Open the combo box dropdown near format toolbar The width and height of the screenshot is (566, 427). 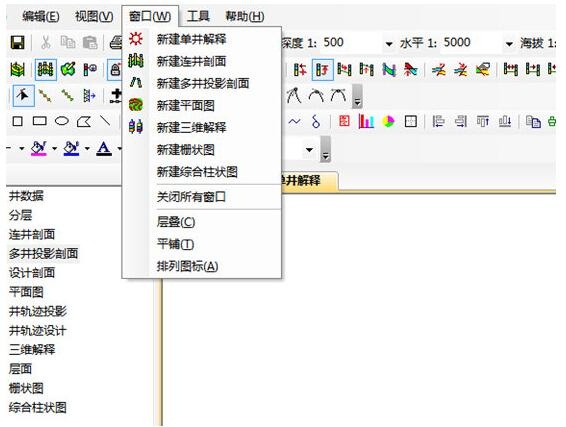pos(309,149)
